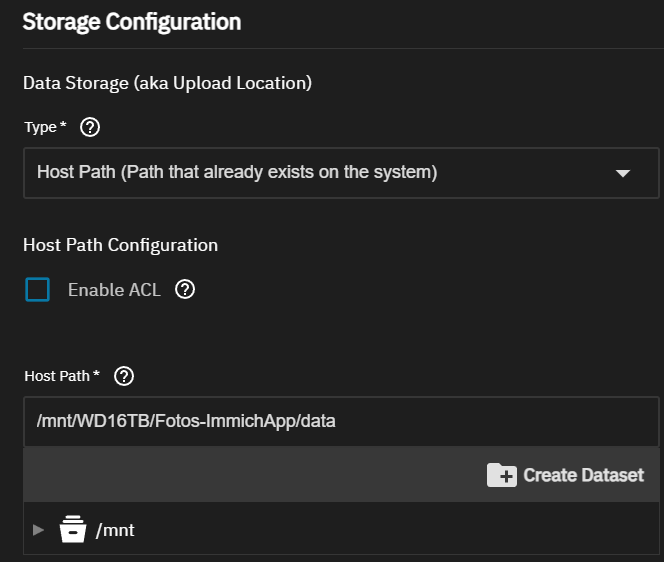This screenshot has width=664, height=562.
Task: Click the Host Path field label
Action: click(x=61, y=376)
